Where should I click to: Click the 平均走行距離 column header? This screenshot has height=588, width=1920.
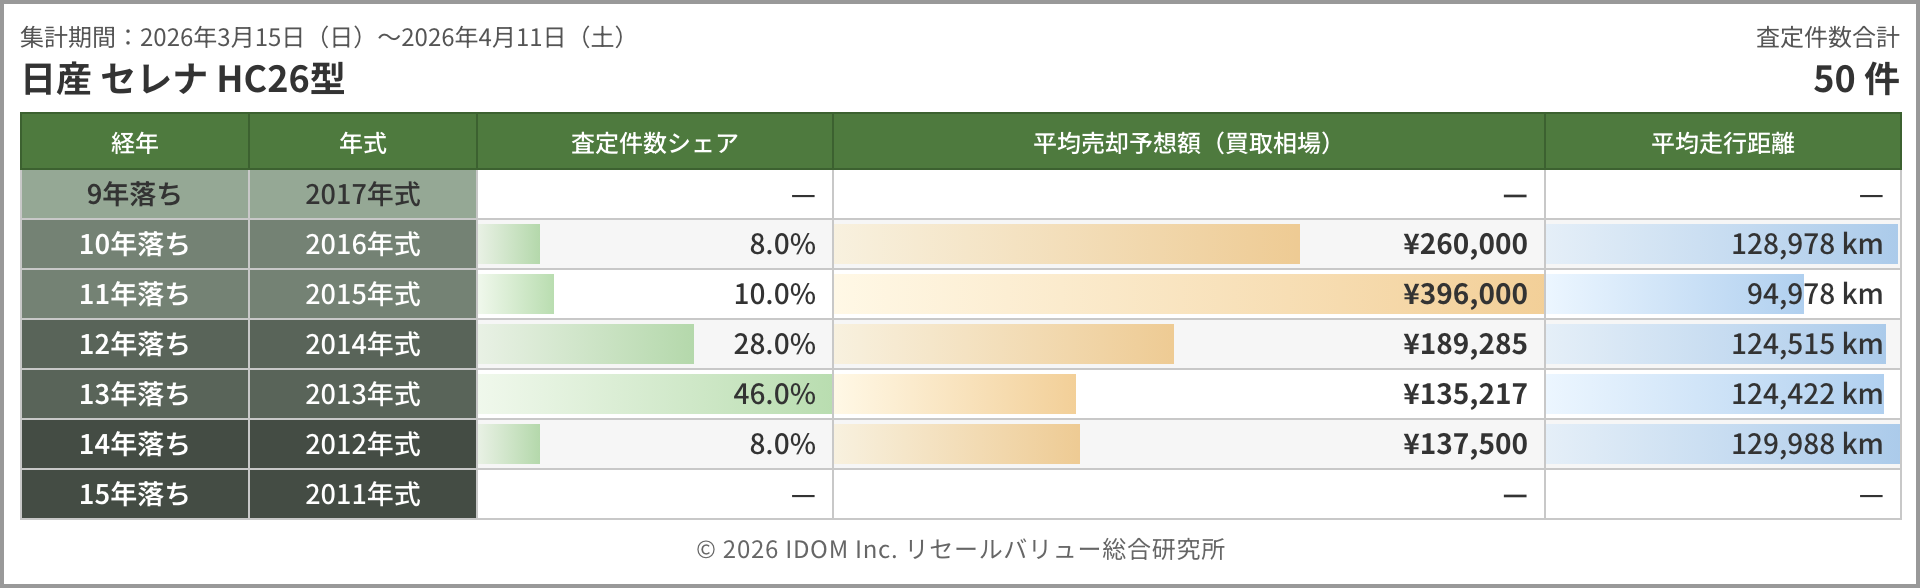click(1722, 143)
